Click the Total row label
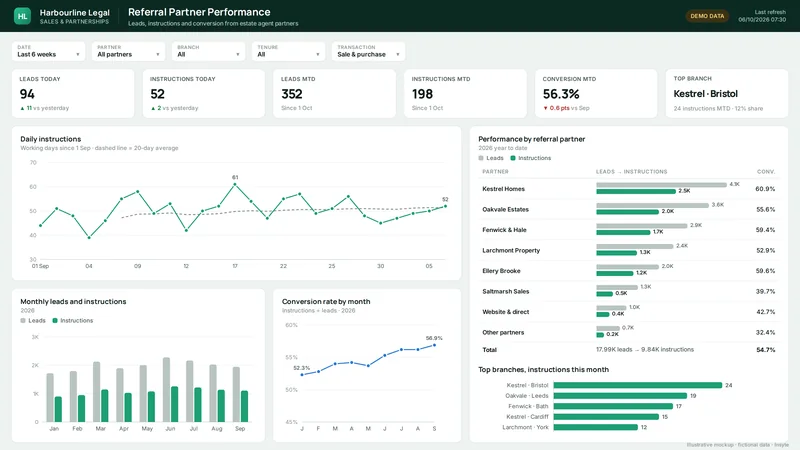The width and height of the screenshot is (800, 450). [489, 350]
